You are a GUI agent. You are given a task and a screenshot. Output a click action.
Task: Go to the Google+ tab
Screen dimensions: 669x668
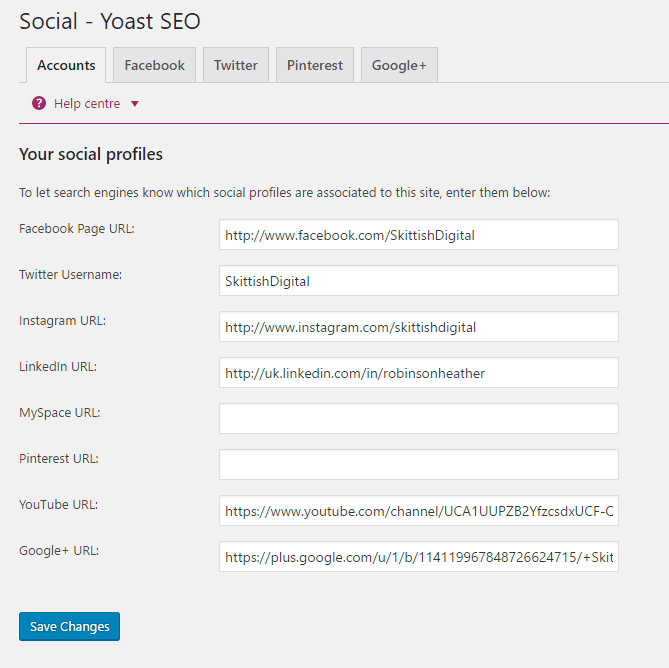(399, 65)
